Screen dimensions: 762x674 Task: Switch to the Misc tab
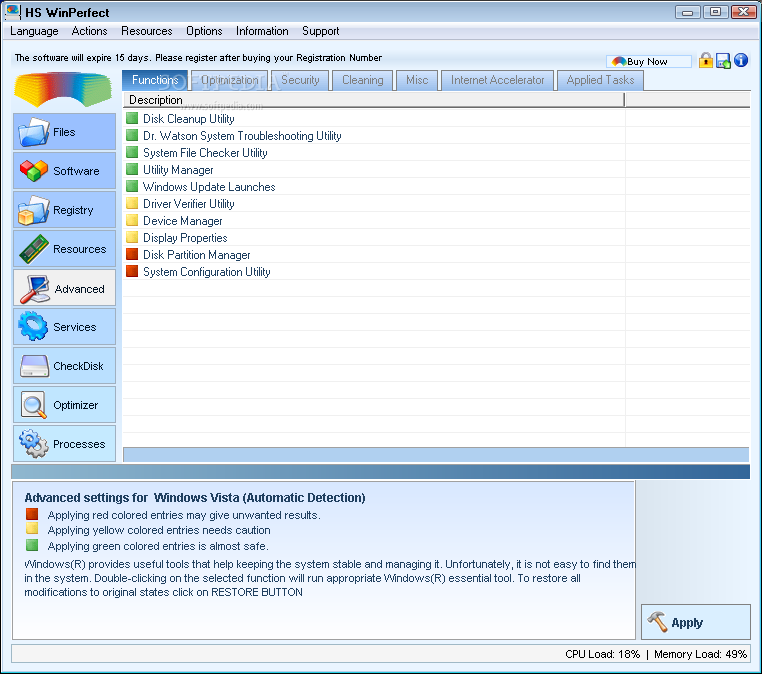point(417,80)
